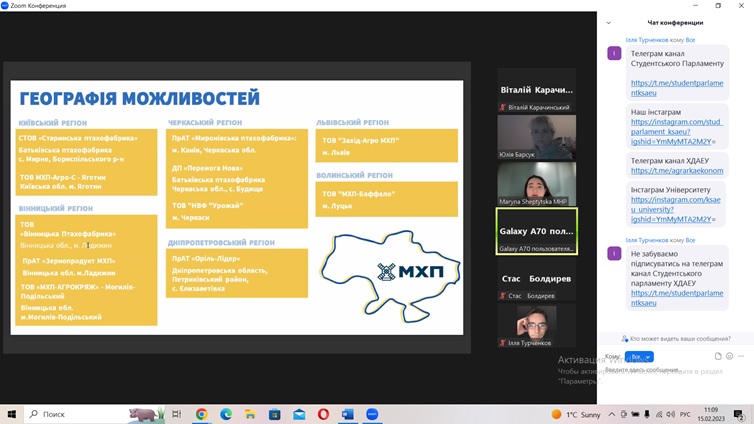Click 'ДНІПРОПЕТРОВСЬКИЙ РЕГІОН' heading on slide

(221, 243)
